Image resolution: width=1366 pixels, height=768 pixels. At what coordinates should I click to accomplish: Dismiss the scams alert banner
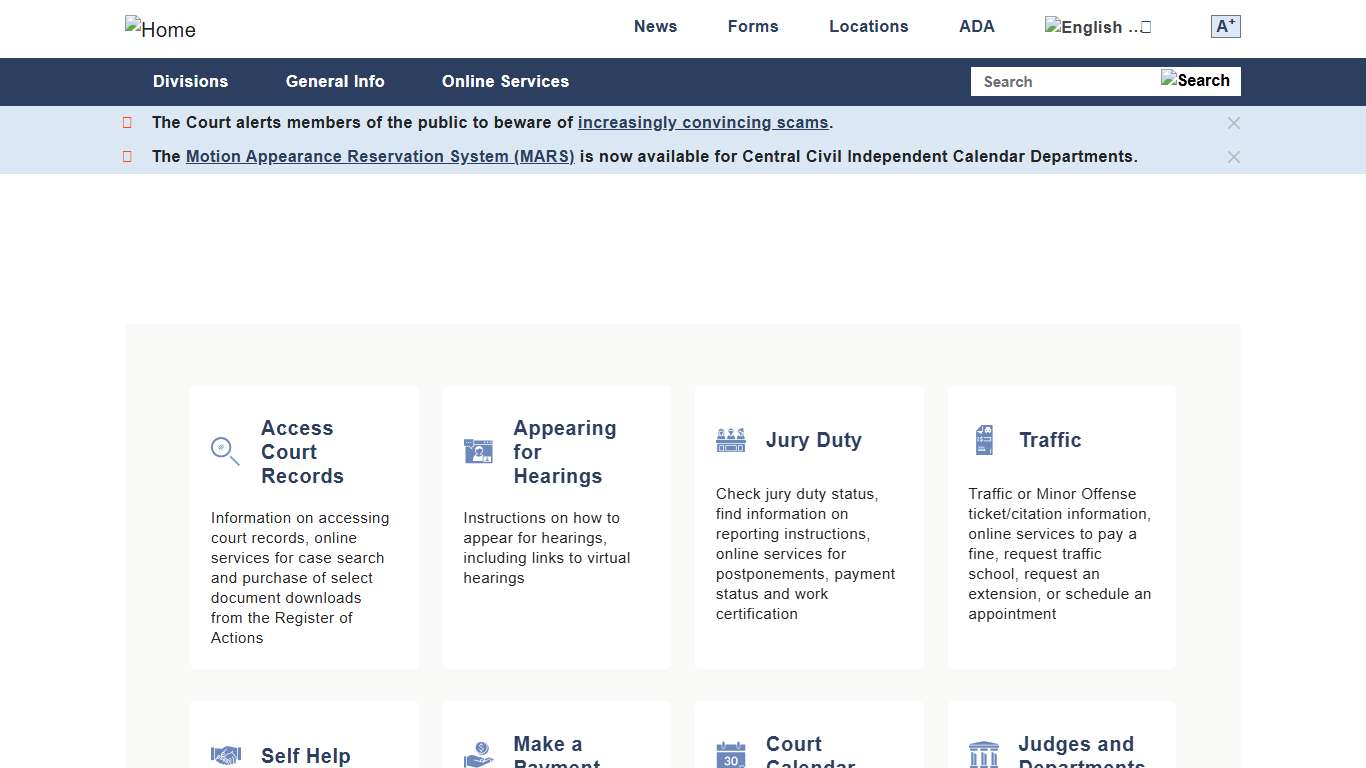coord(1233,123)
